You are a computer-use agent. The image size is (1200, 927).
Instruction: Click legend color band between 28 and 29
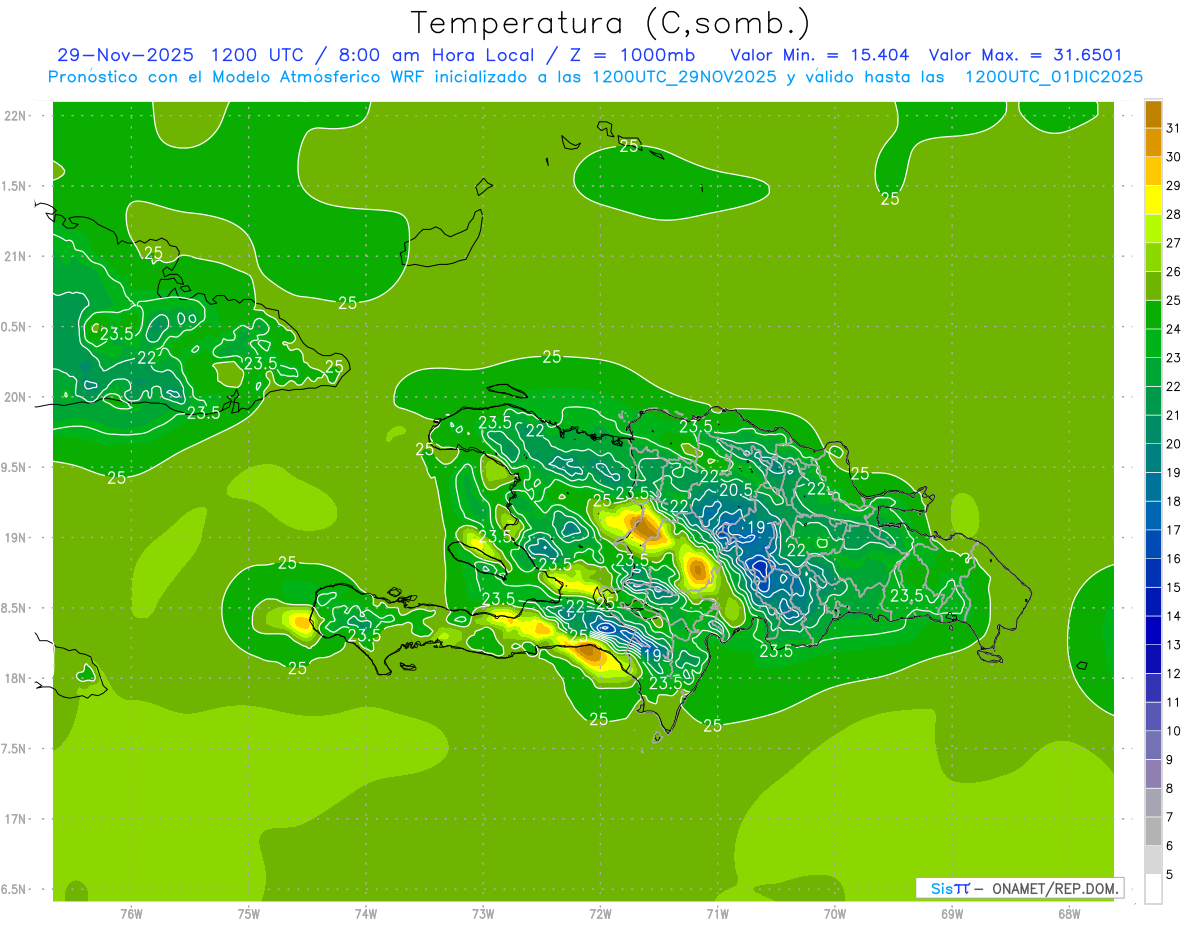tap(1153, 200)
